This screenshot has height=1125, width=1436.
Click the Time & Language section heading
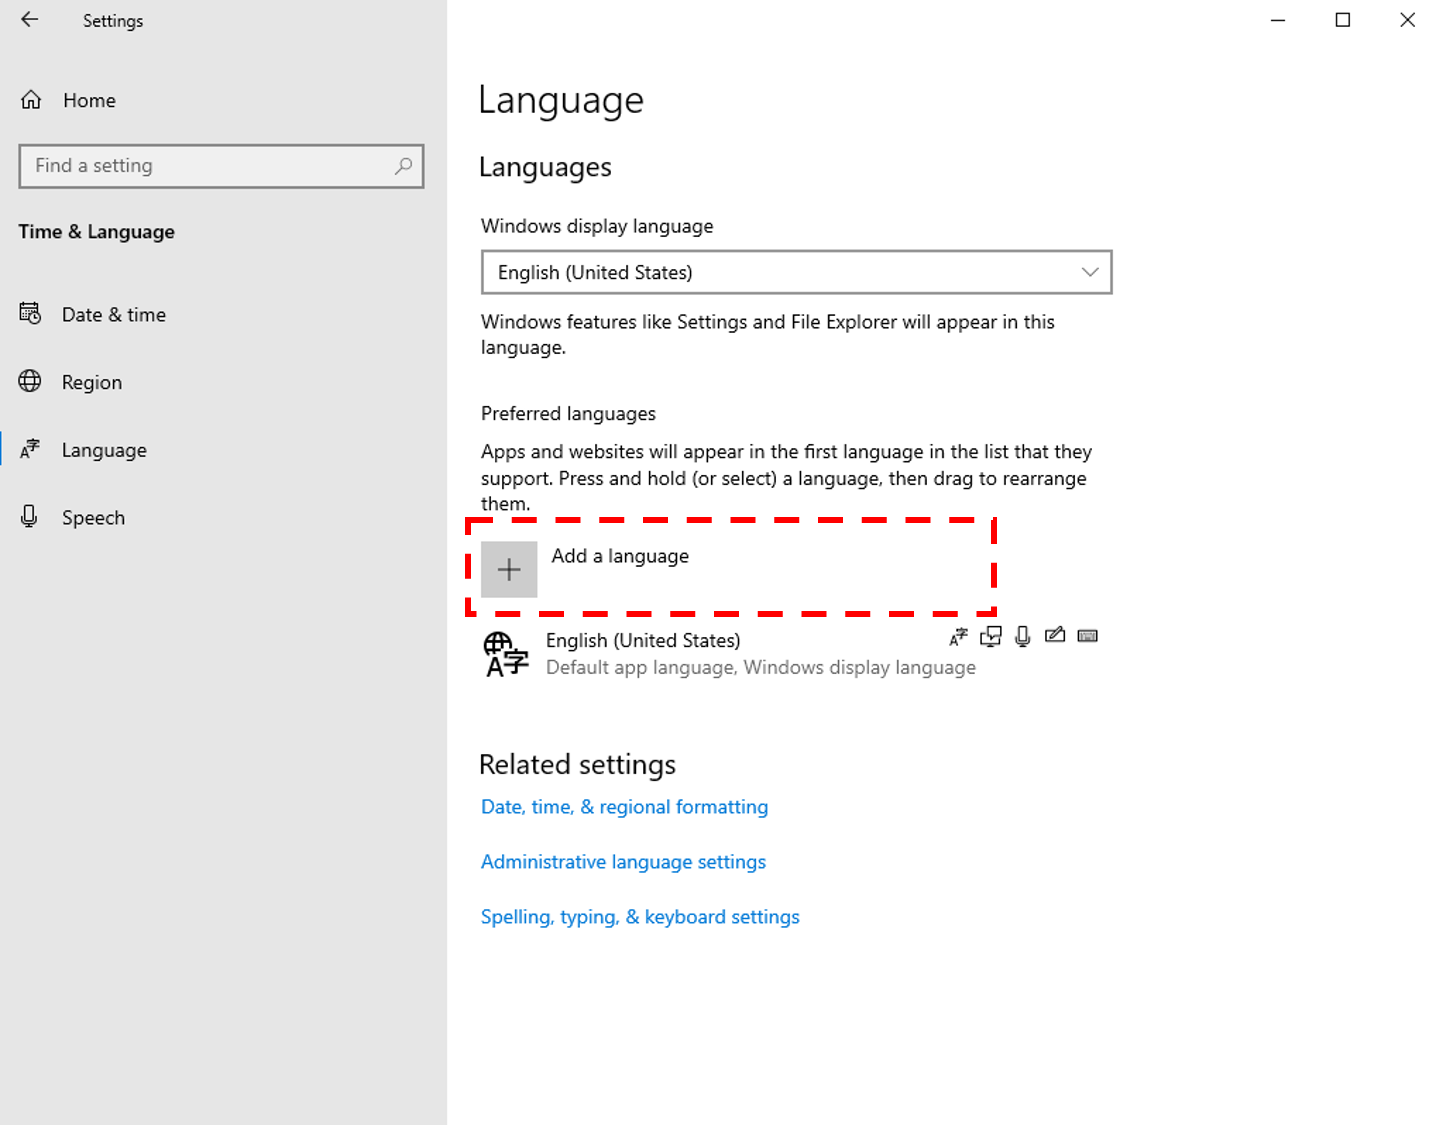(x=97, y=232)
